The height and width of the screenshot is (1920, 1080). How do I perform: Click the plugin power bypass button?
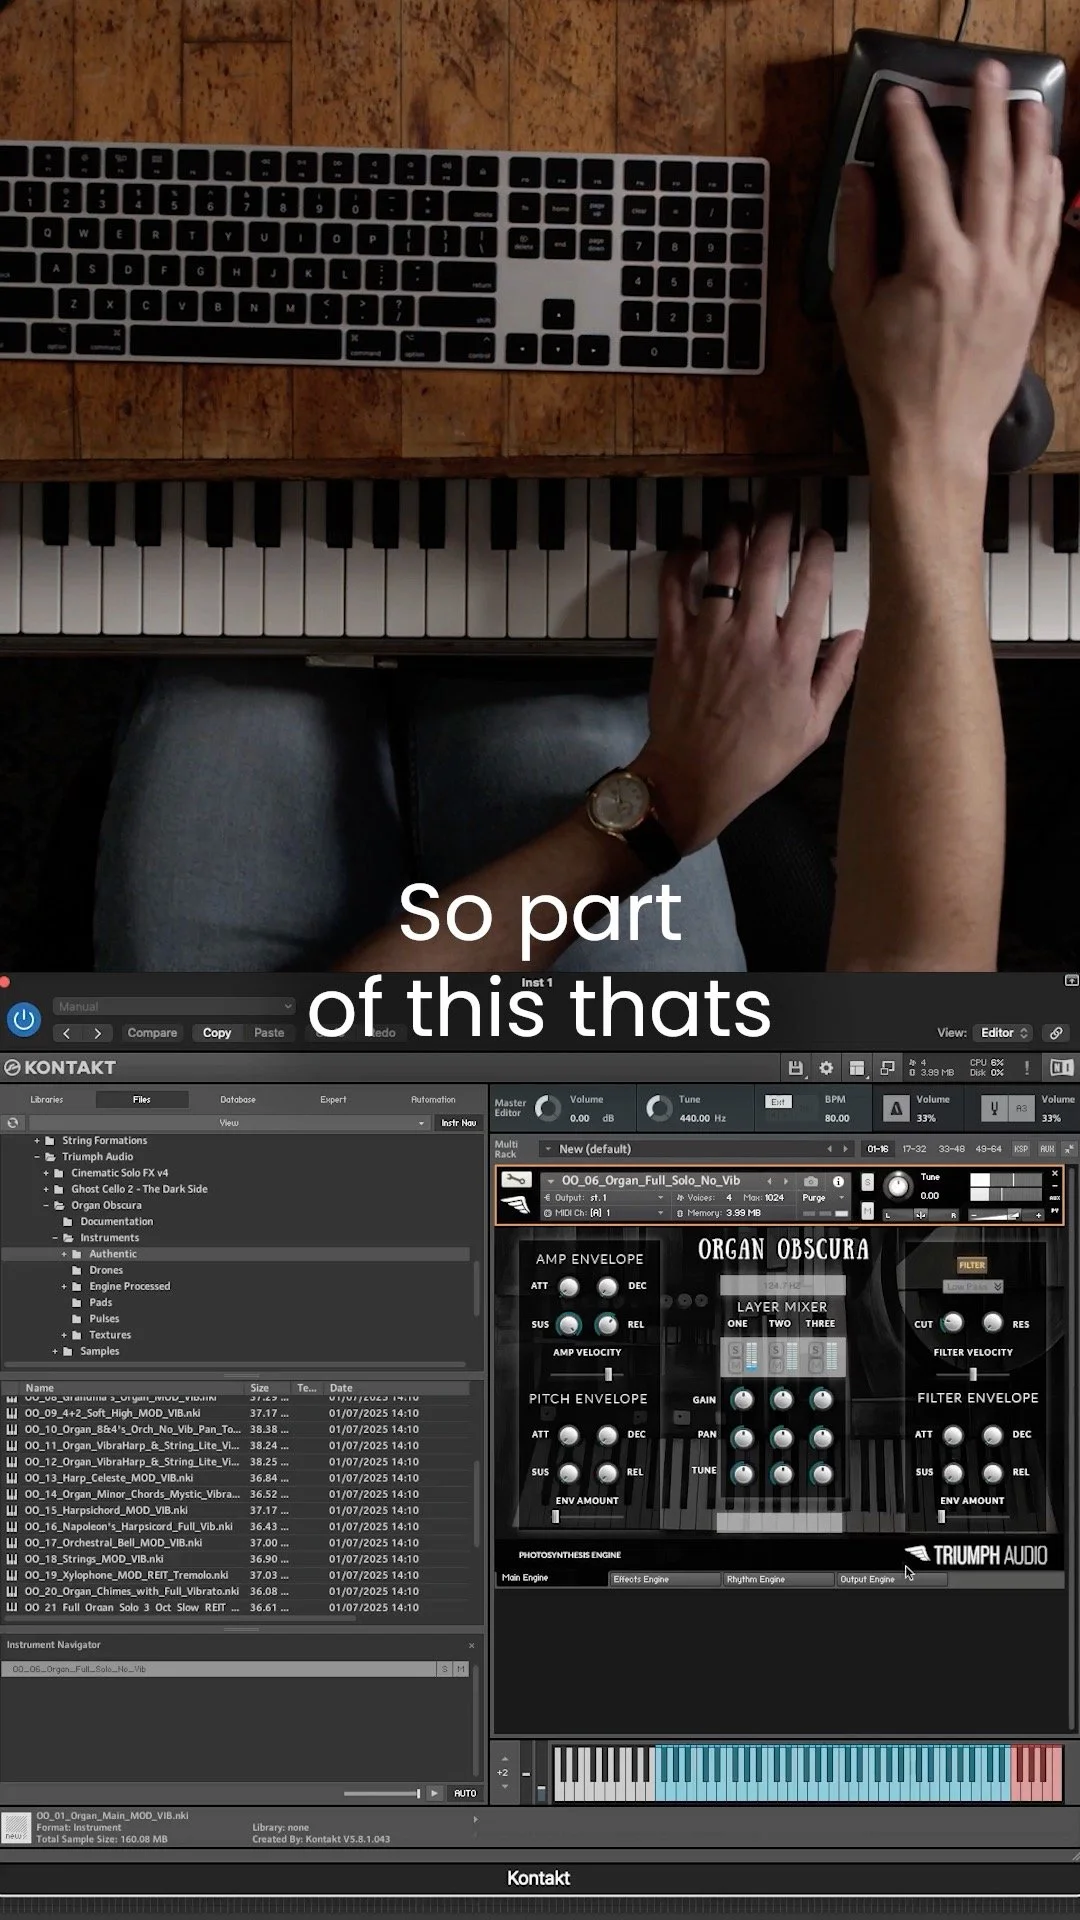[x=24, y=1020]
